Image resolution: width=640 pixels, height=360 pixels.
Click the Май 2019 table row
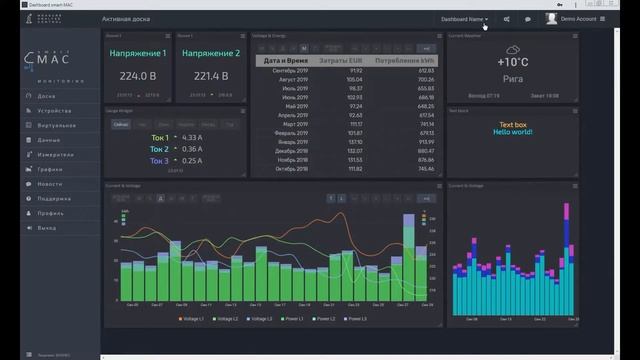347,107
